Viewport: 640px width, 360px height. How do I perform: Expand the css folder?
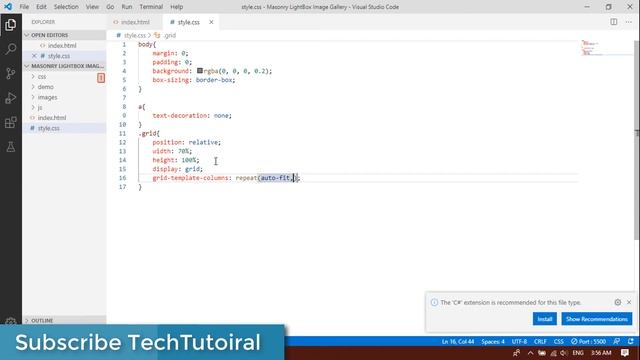[33, 76]
